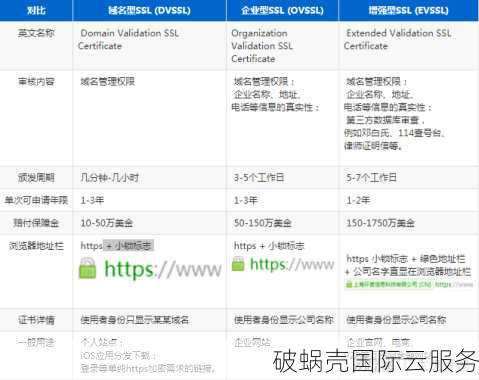Image resolution: width=479 pixels, height=380 pixels.
Task: Click "https 小锁标志 + 绿色地址栏" text
Action: pos(406,259)
